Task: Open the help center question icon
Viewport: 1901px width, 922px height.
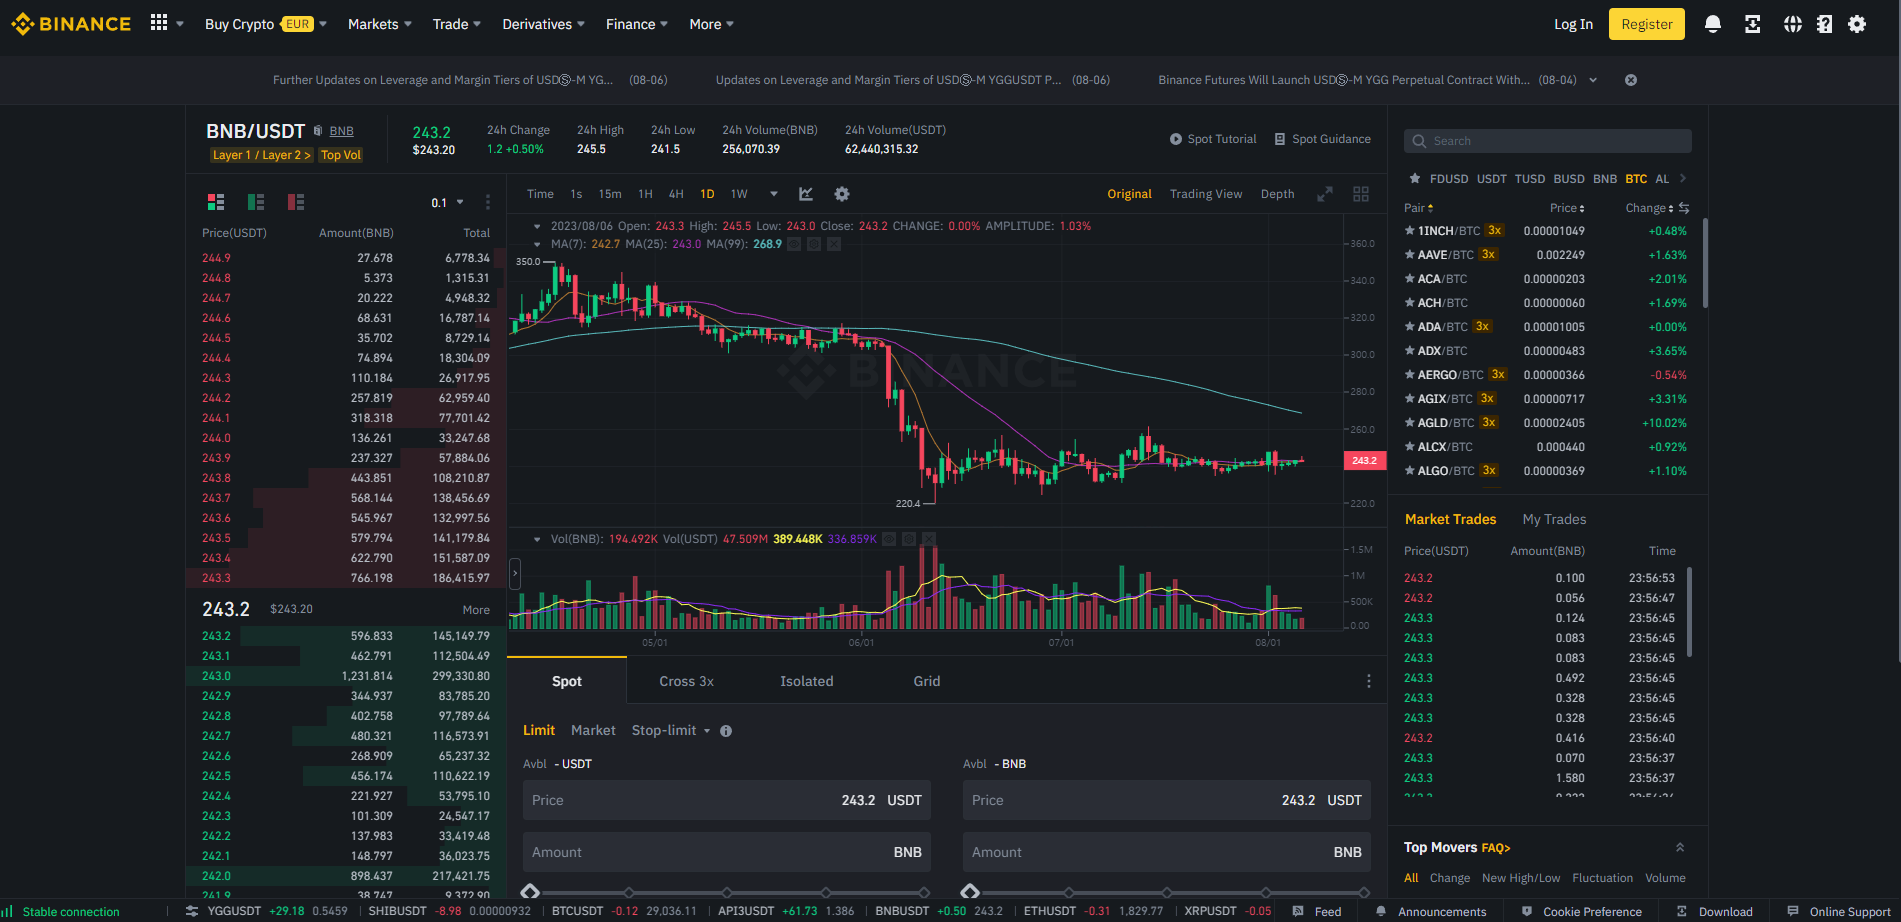Action: click(x=1825, y=24)
